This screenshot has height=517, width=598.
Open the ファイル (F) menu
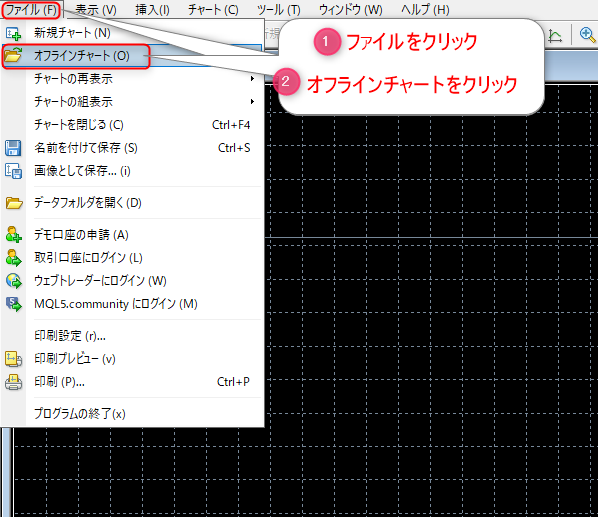(31, 10)
